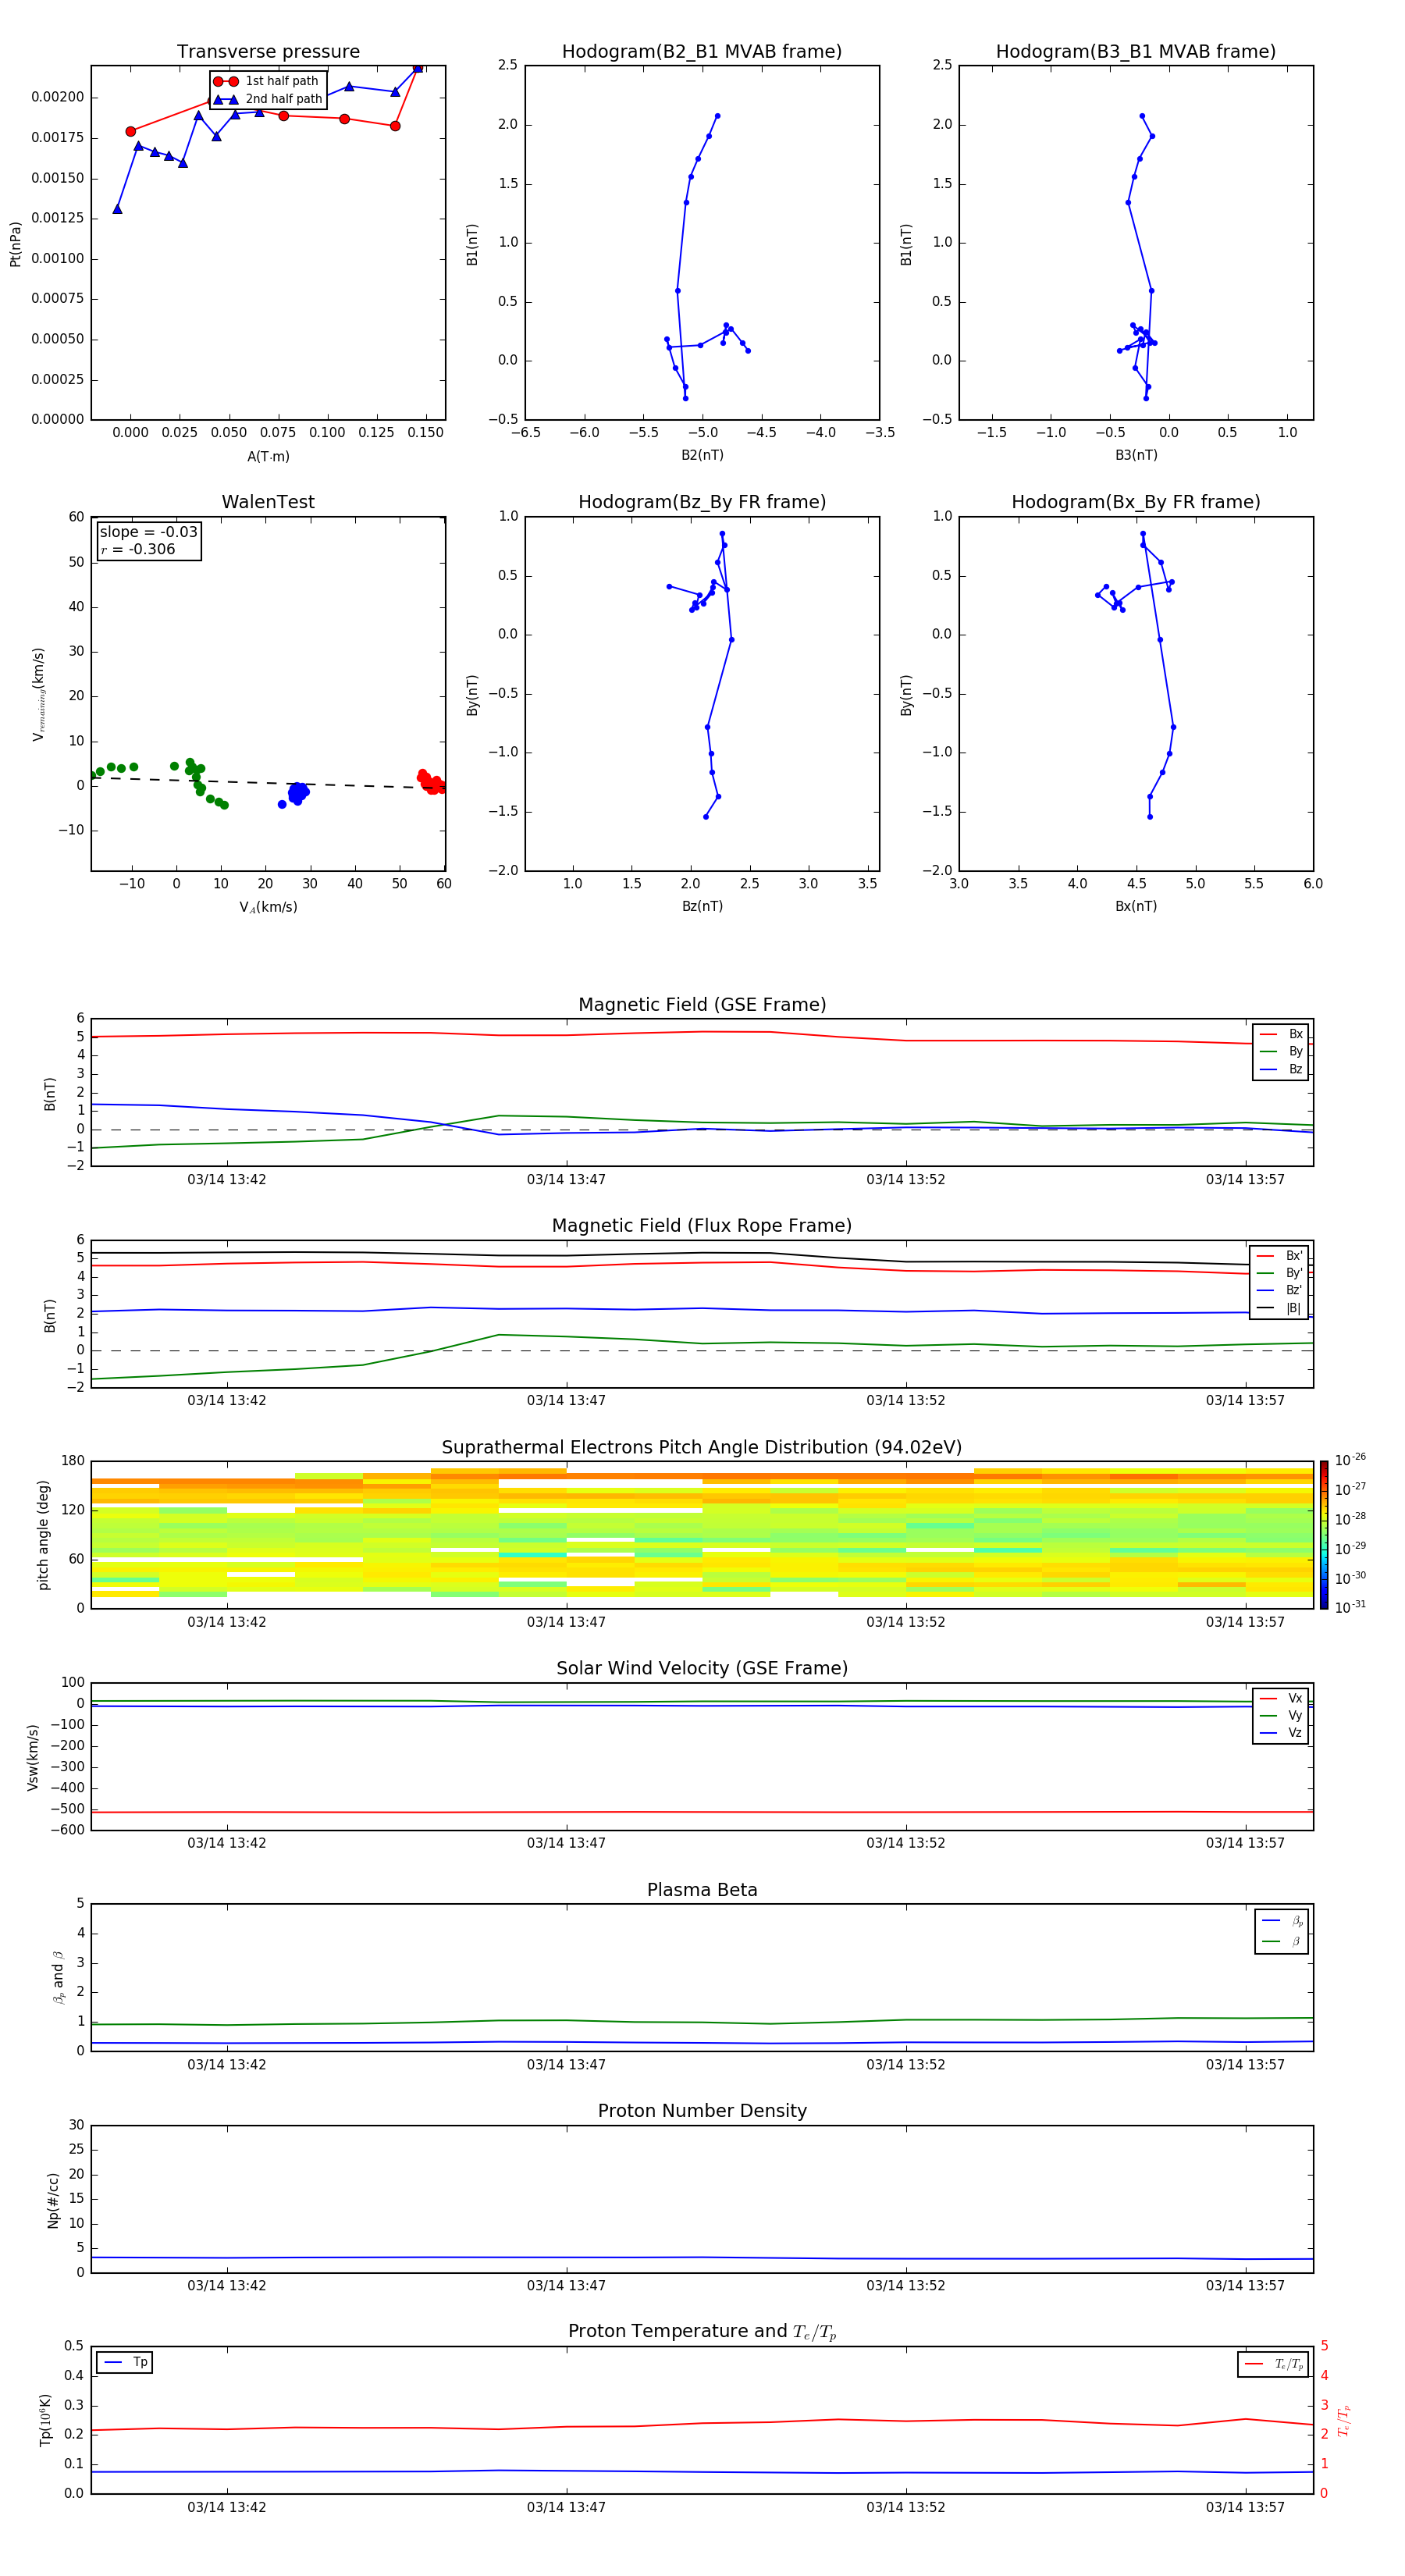Click the Tp legend in proton temperature plot
Screen dimensions: 1405x2576
(125, 2362)
